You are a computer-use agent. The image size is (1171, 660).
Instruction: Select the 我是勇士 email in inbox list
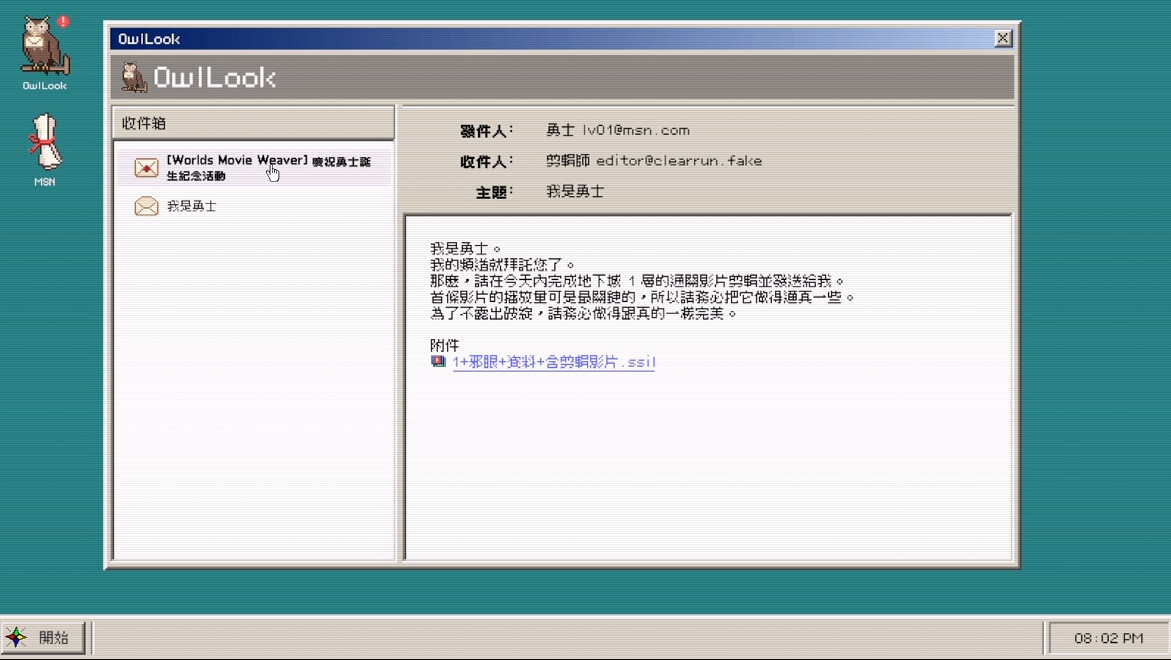click(192, 206)
